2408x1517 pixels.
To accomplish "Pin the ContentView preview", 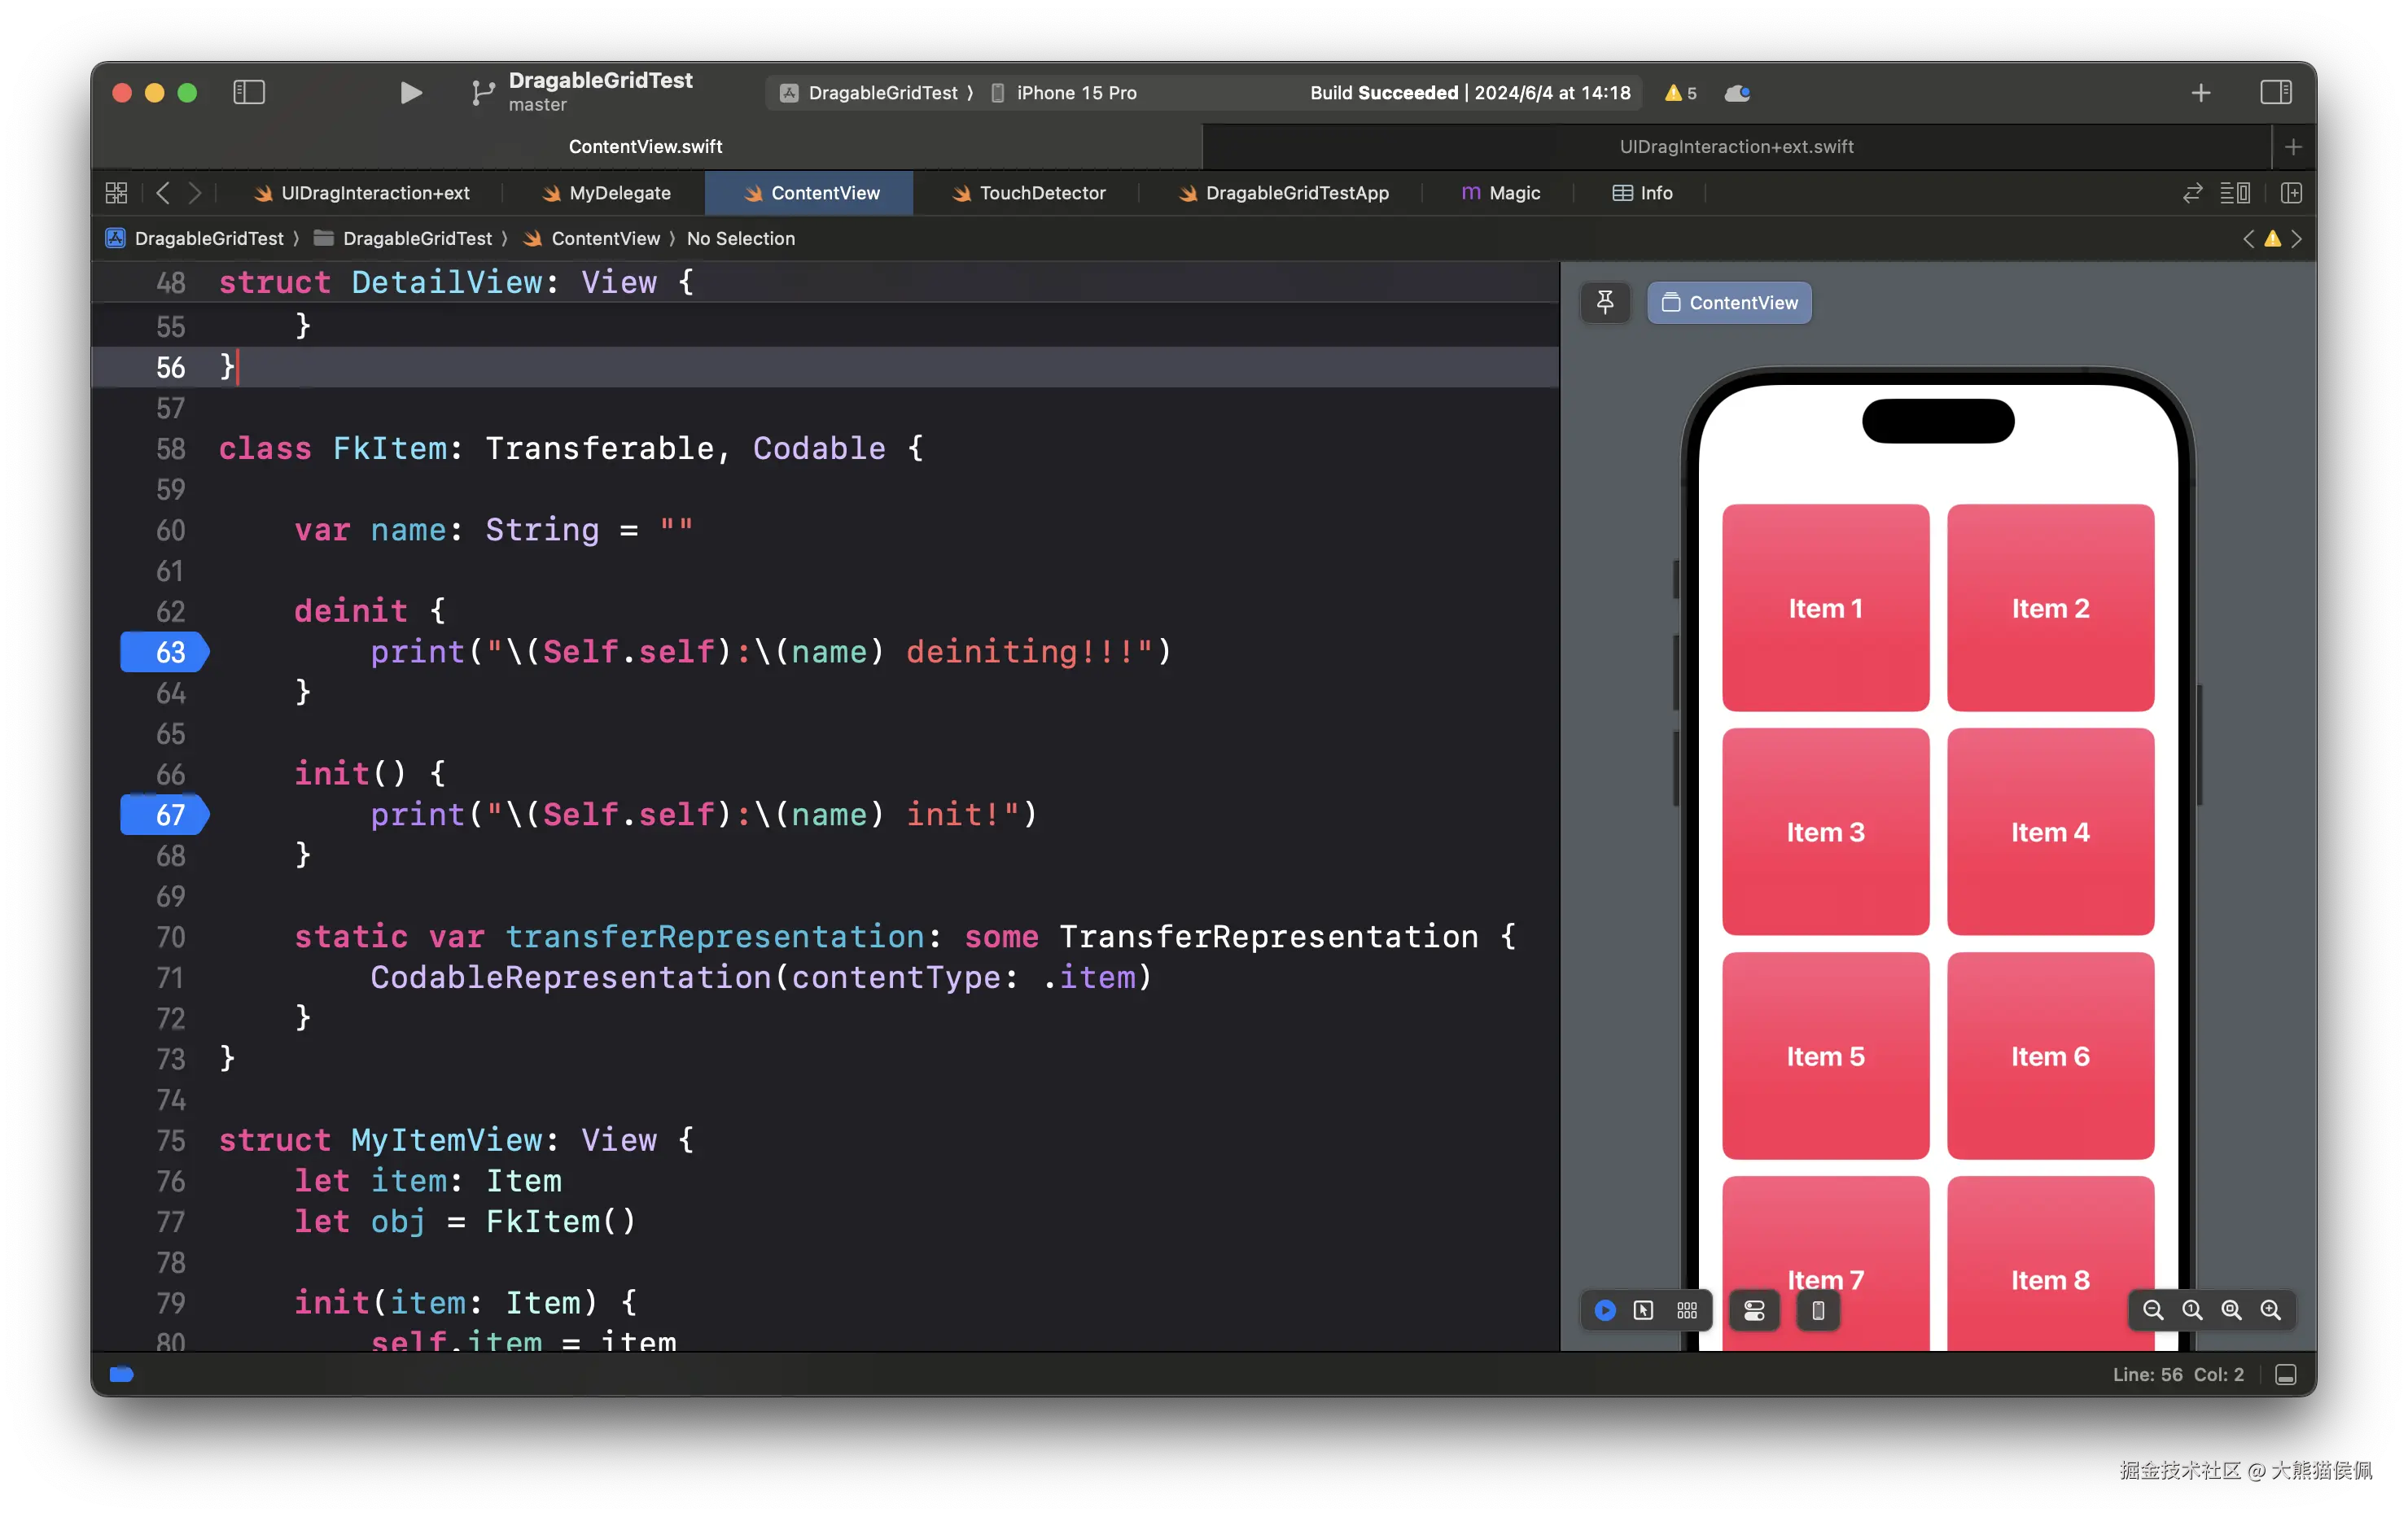I will tap(1605, 302).
